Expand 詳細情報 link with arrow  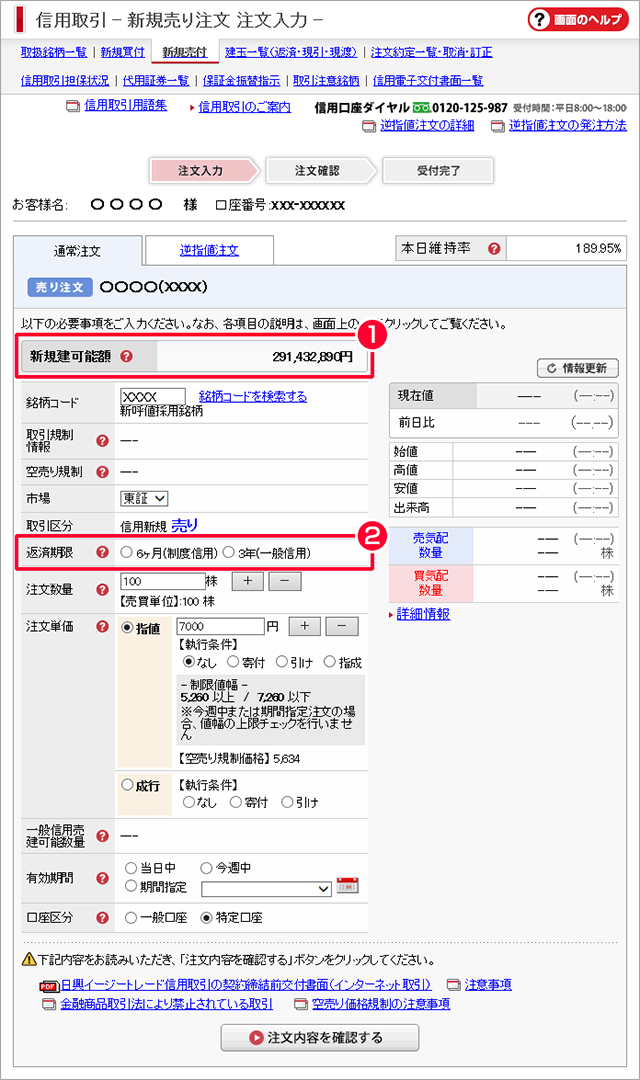point(422,614)
